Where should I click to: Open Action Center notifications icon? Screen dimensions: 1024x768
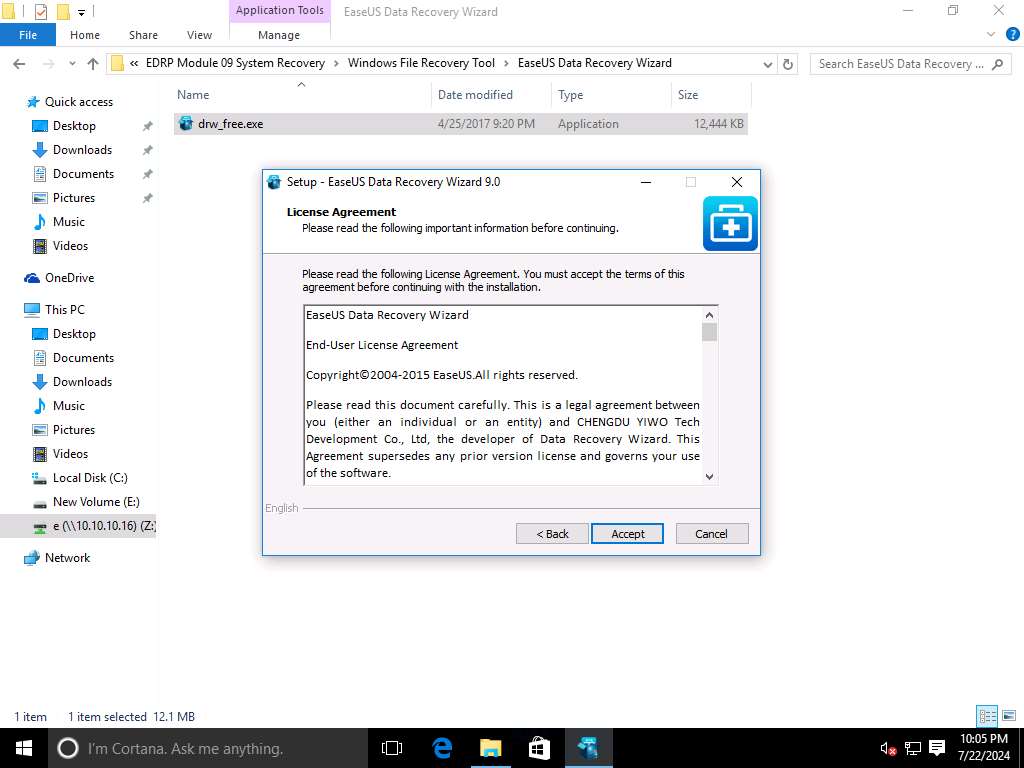pyautogui.click(x=937, y=748)
